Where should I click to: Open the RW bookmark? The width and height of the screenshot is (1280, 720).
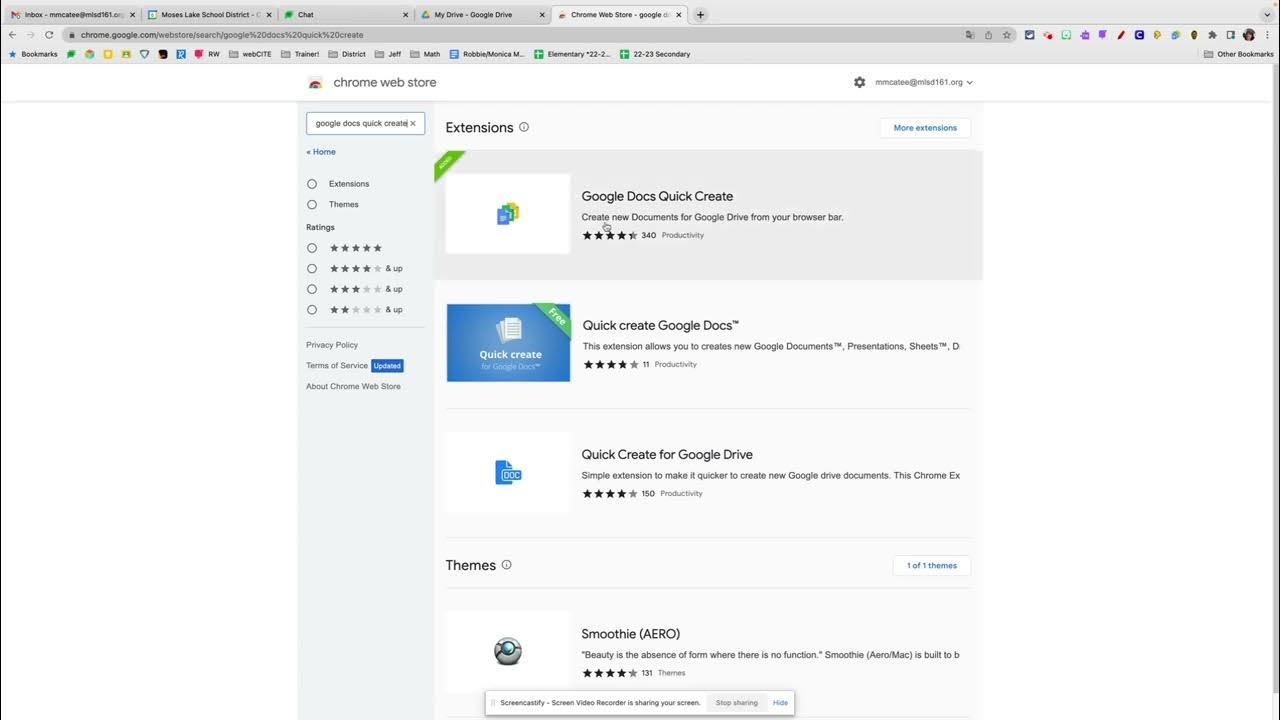click(x=207, y=54)
